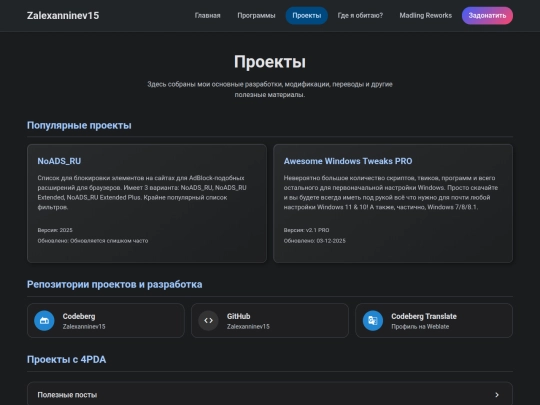Image resolution: width=540 pixels, height=405 pixels.
Task: Select the active Проекты nav tab
Action: pos(307,15)
